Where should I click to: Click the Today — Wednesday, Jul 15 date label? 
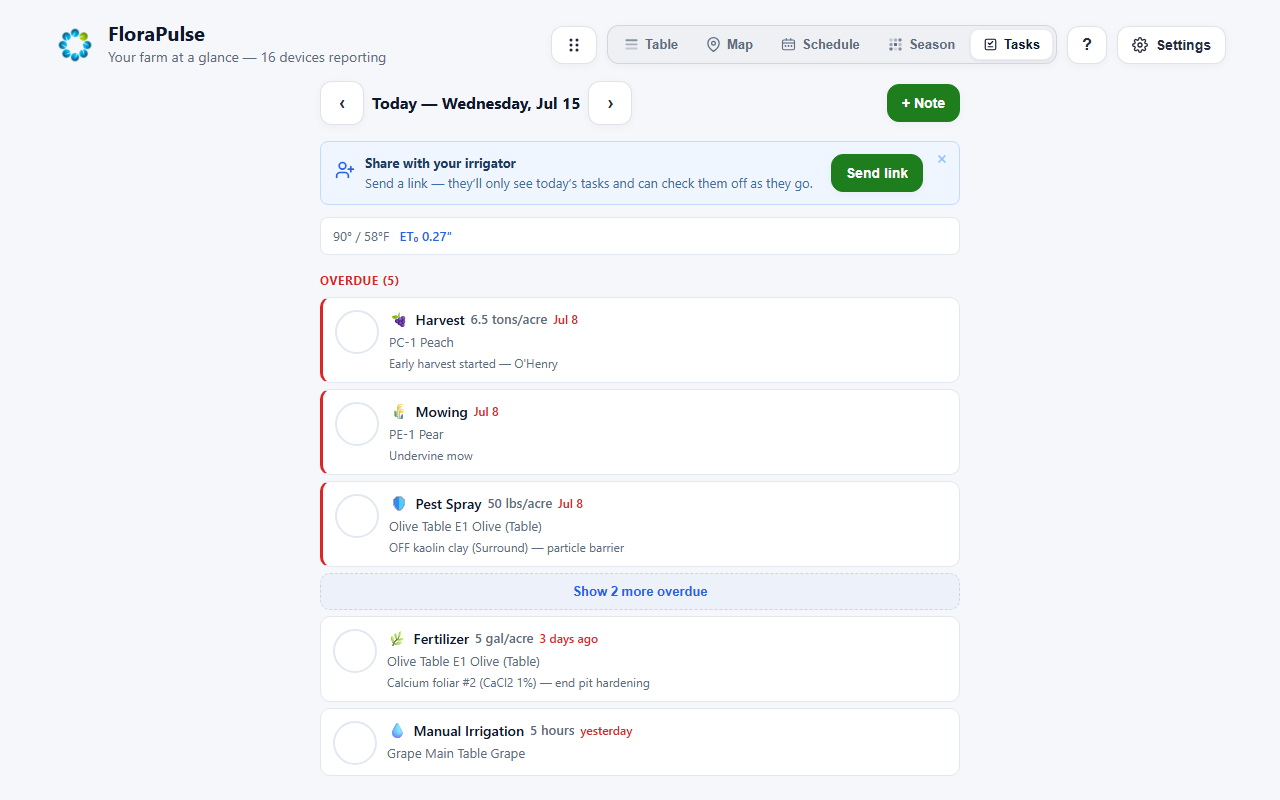(x=476, y=103)
